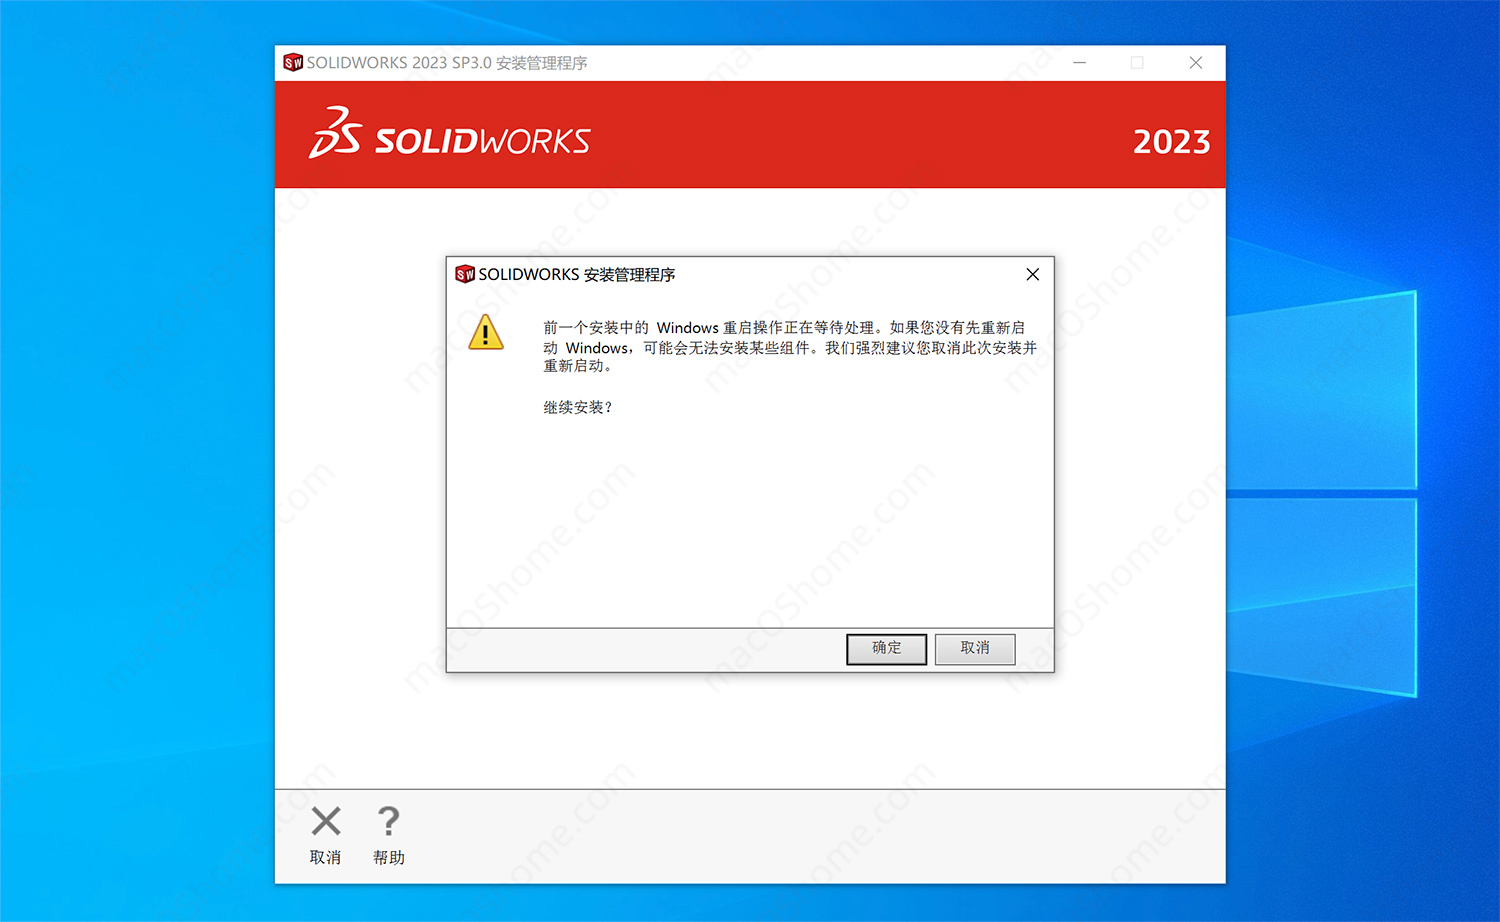Click the SW icon in the main window title bar
This screenshot has height=922, width=1500.
[x=293, y=63]
